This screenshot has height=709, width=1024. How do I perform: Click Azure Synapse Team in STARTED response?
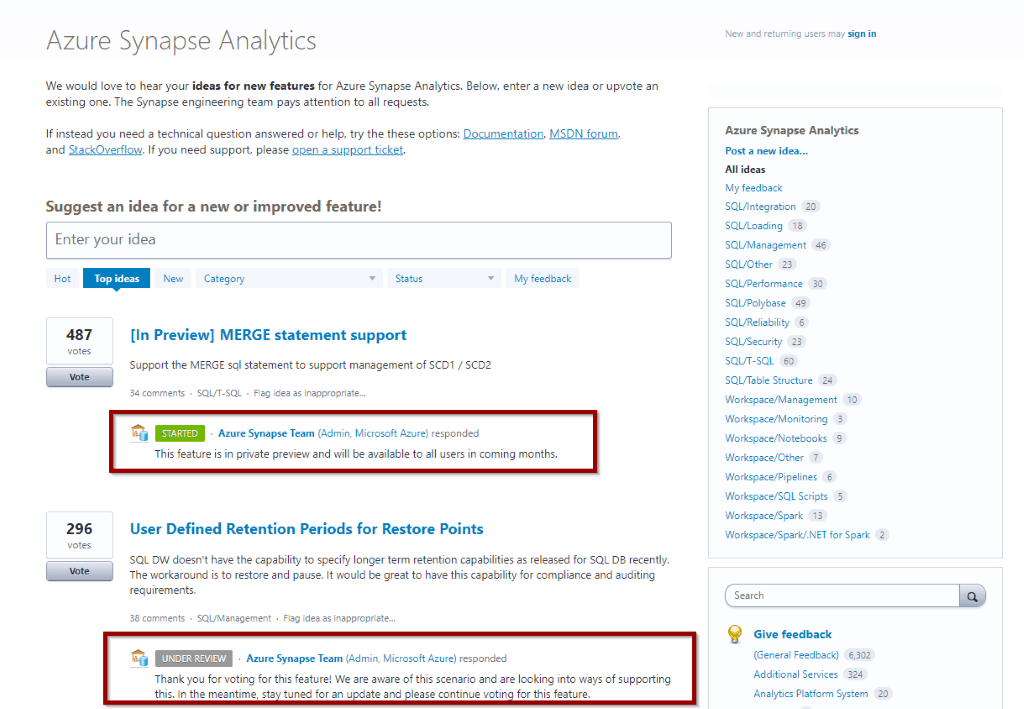[266, 433]
